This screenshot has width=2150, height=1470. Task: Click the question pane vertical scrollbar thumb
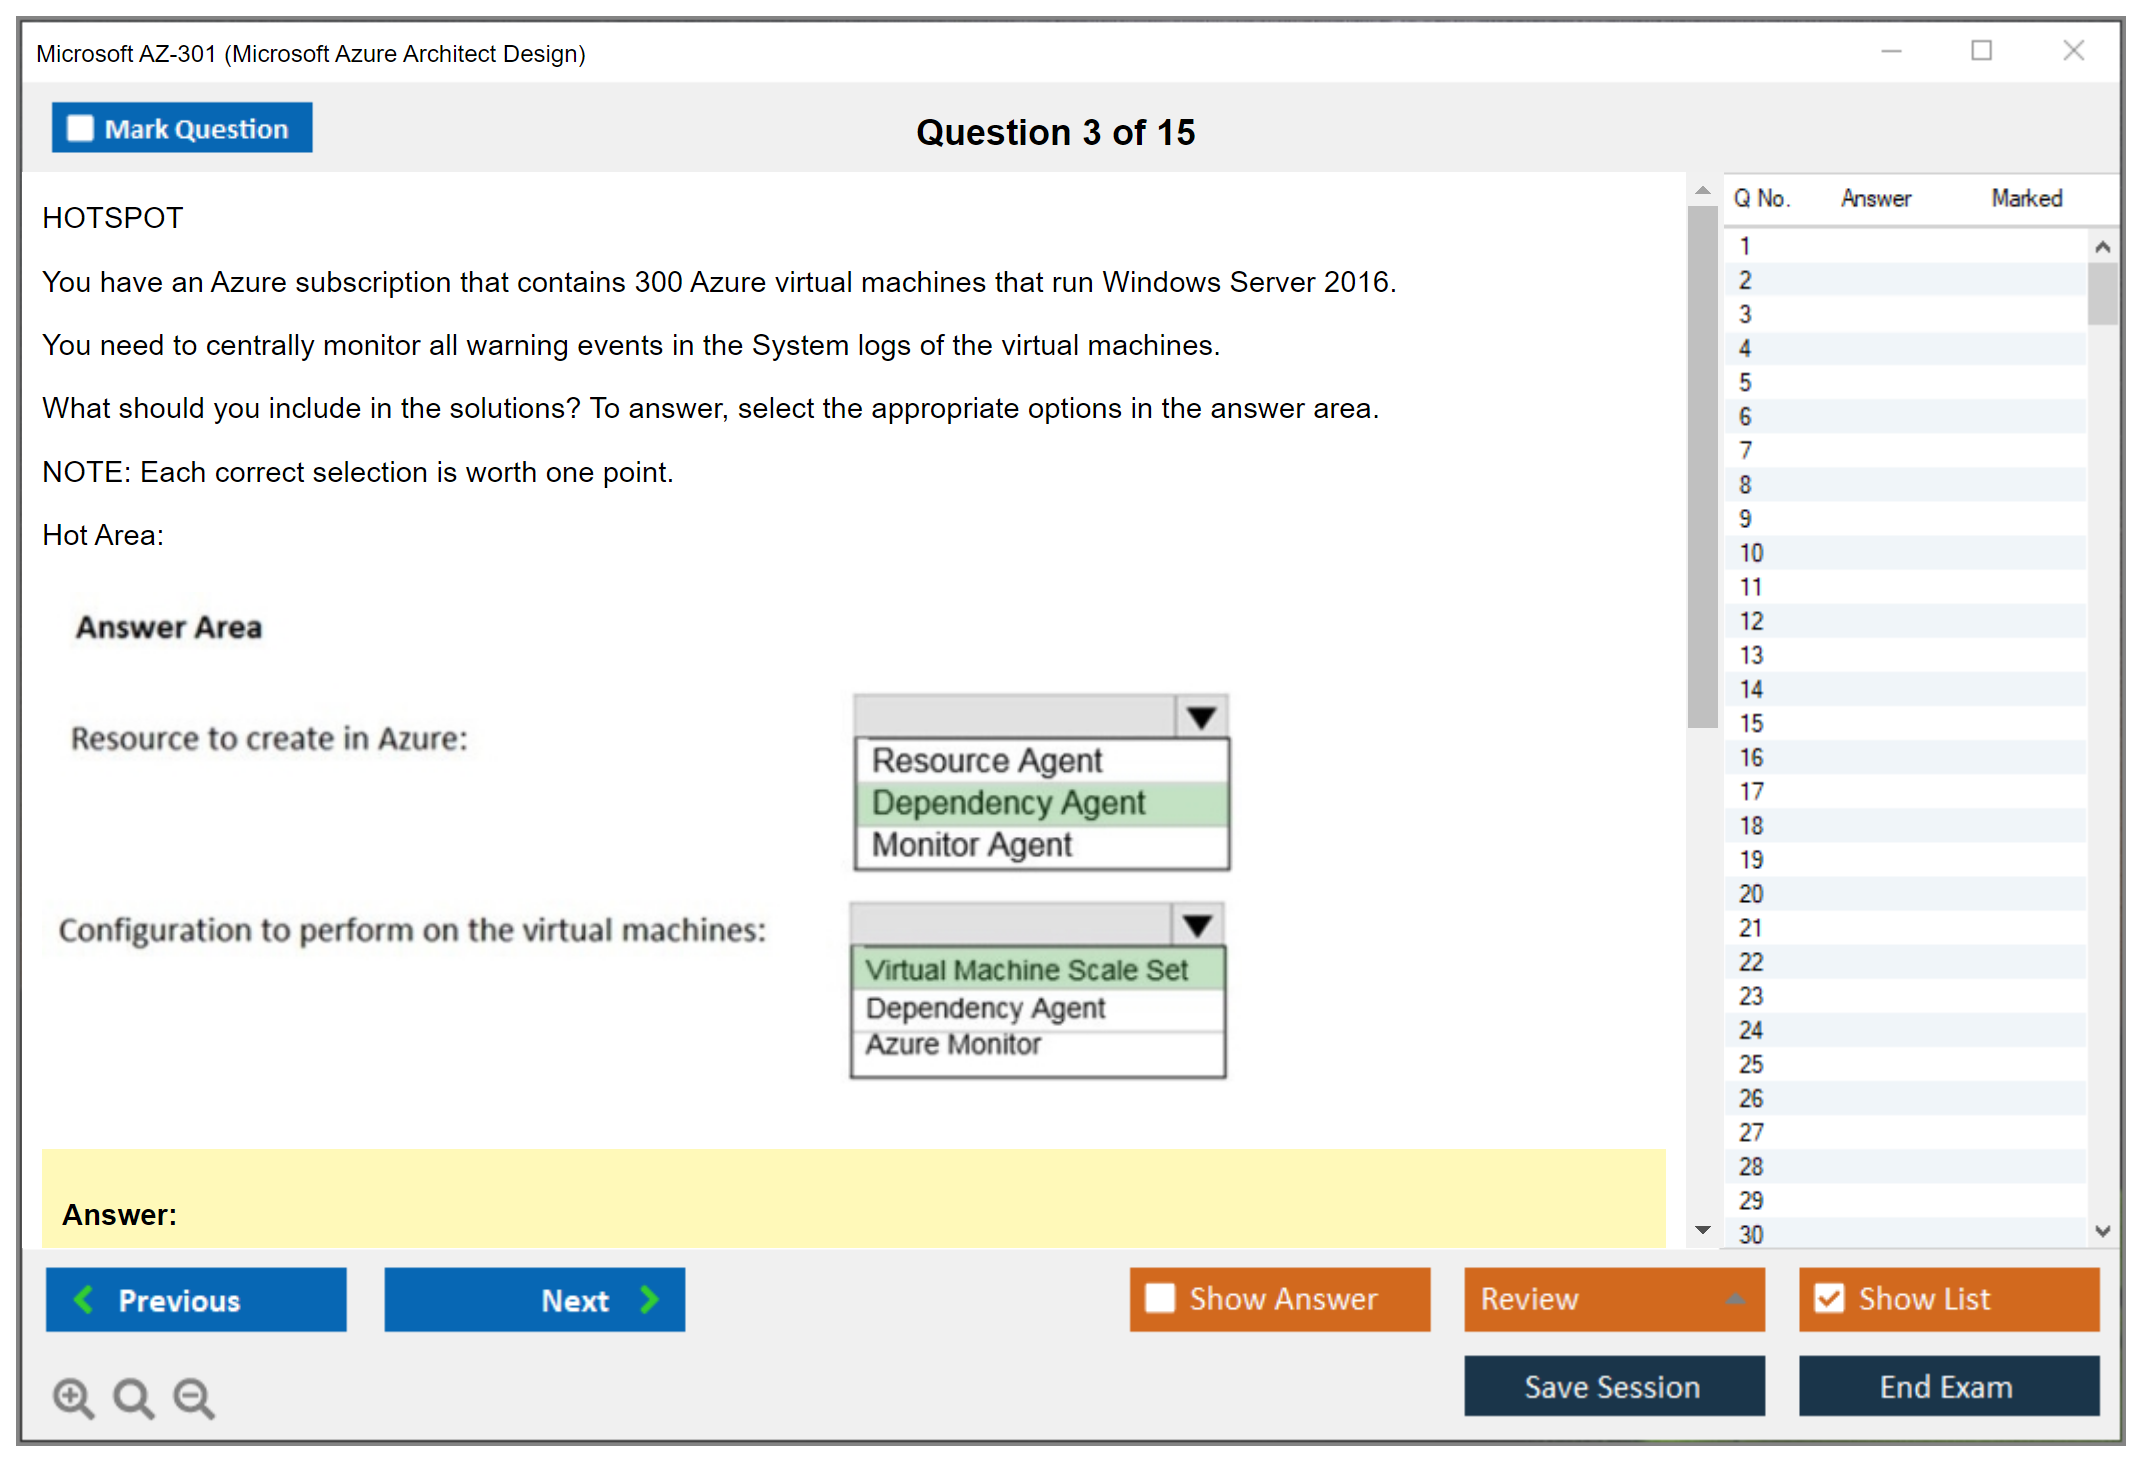point(1702,467)
